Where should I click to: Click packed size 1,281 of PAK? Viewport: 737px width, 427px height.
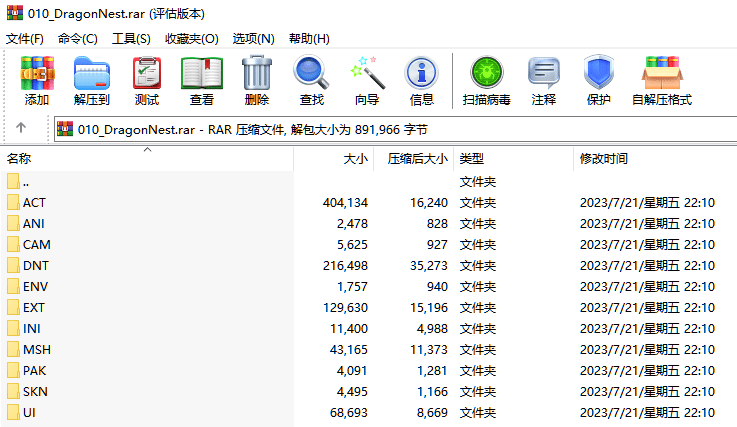point(432,371)
